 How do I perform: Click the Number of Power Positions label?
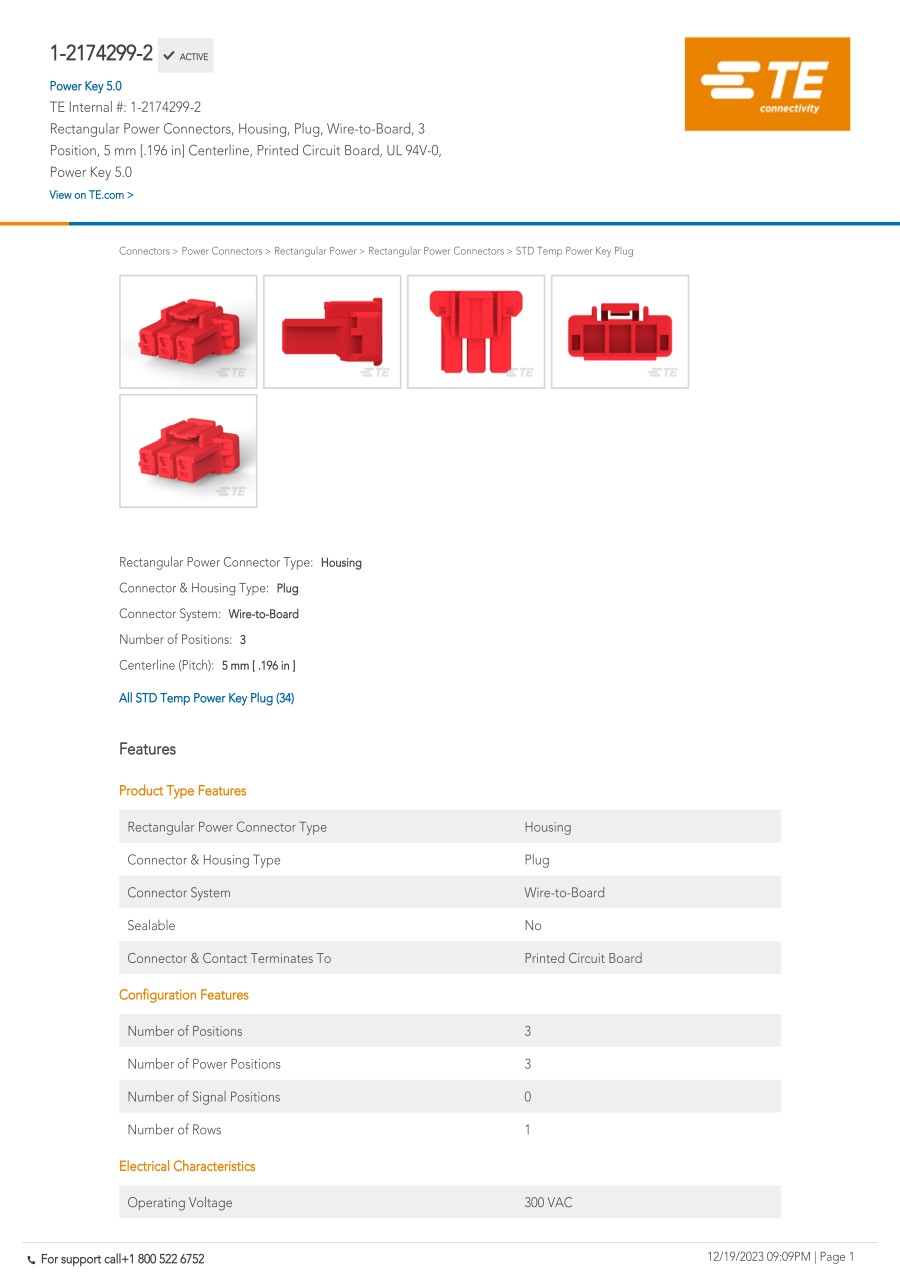pos(204,1064)
